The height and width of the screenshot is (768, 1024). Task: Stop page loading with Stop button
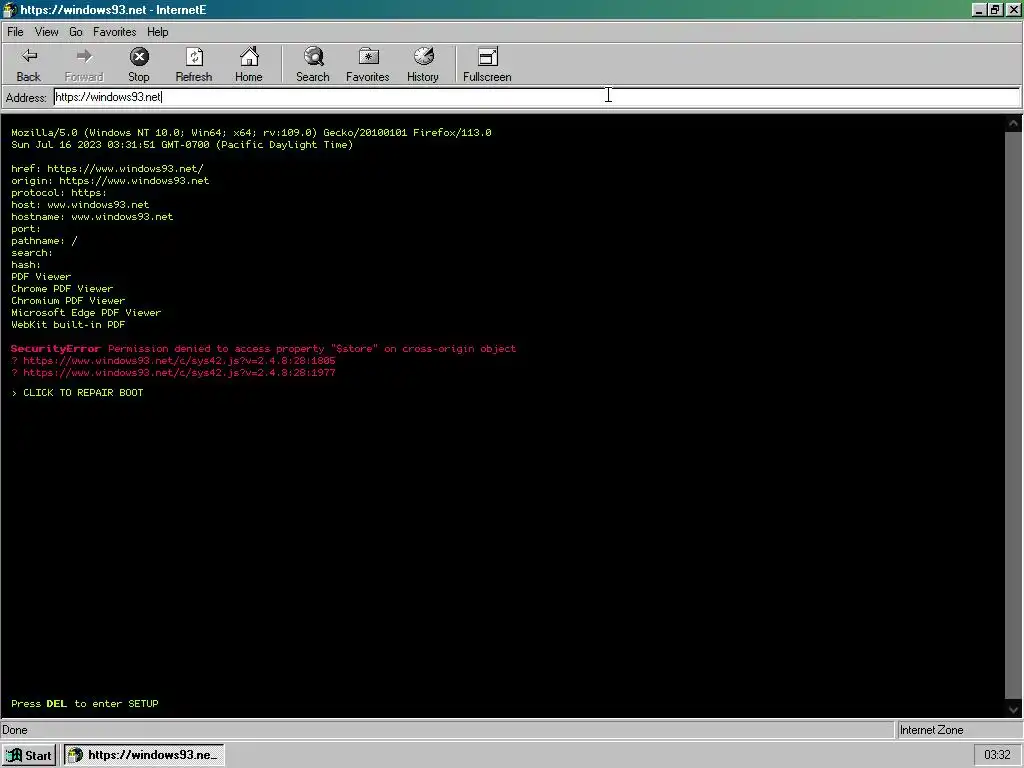[x=138, y=65]
